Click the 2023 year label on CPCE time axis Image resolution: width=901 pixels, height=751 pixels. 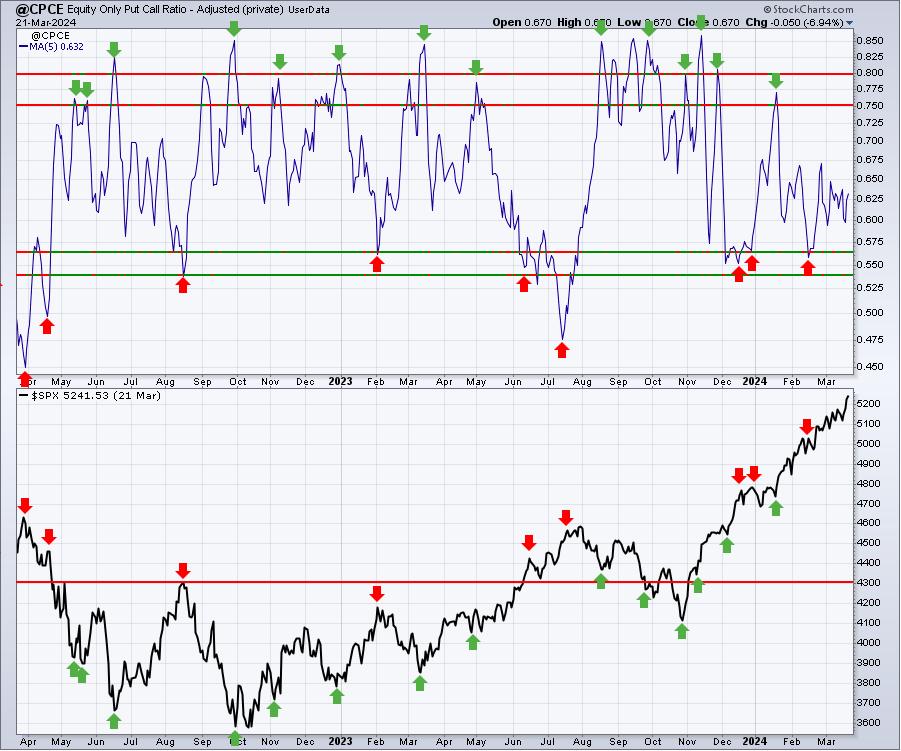click(340, 381)
